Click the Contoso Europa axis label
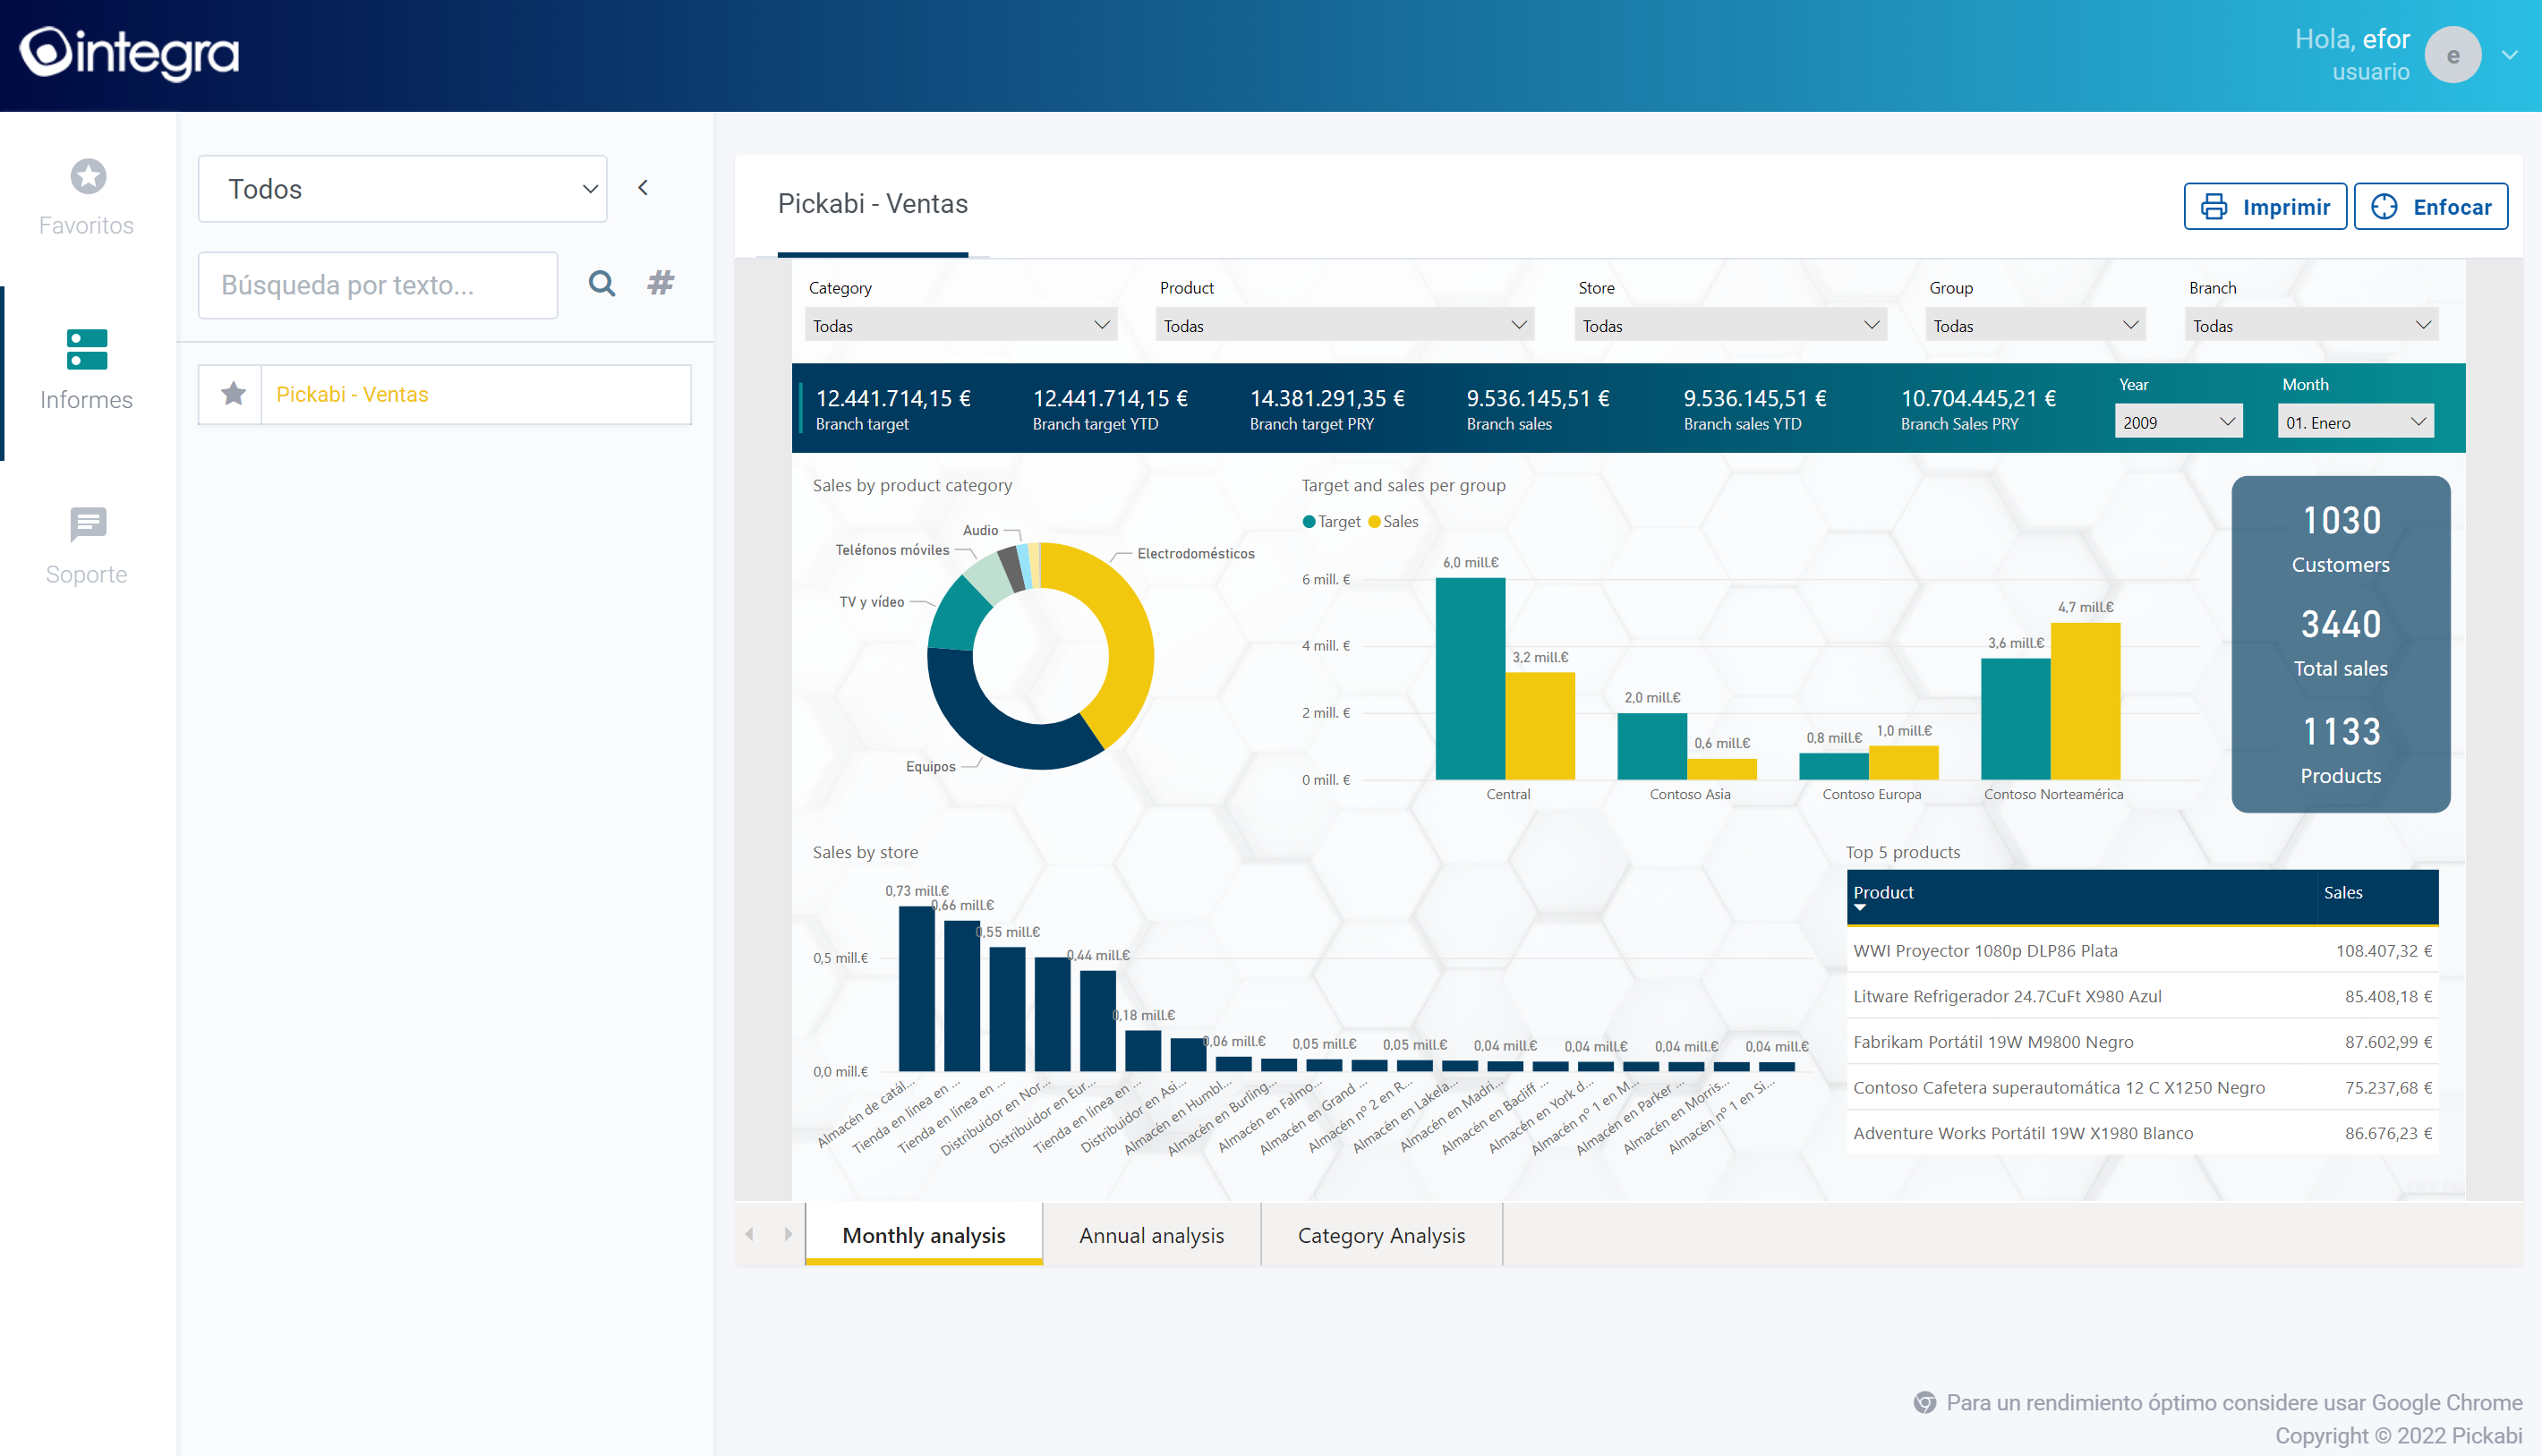Image resolution: width=2542 pixels, height=1456 pixels. [x=1871, y=794]
